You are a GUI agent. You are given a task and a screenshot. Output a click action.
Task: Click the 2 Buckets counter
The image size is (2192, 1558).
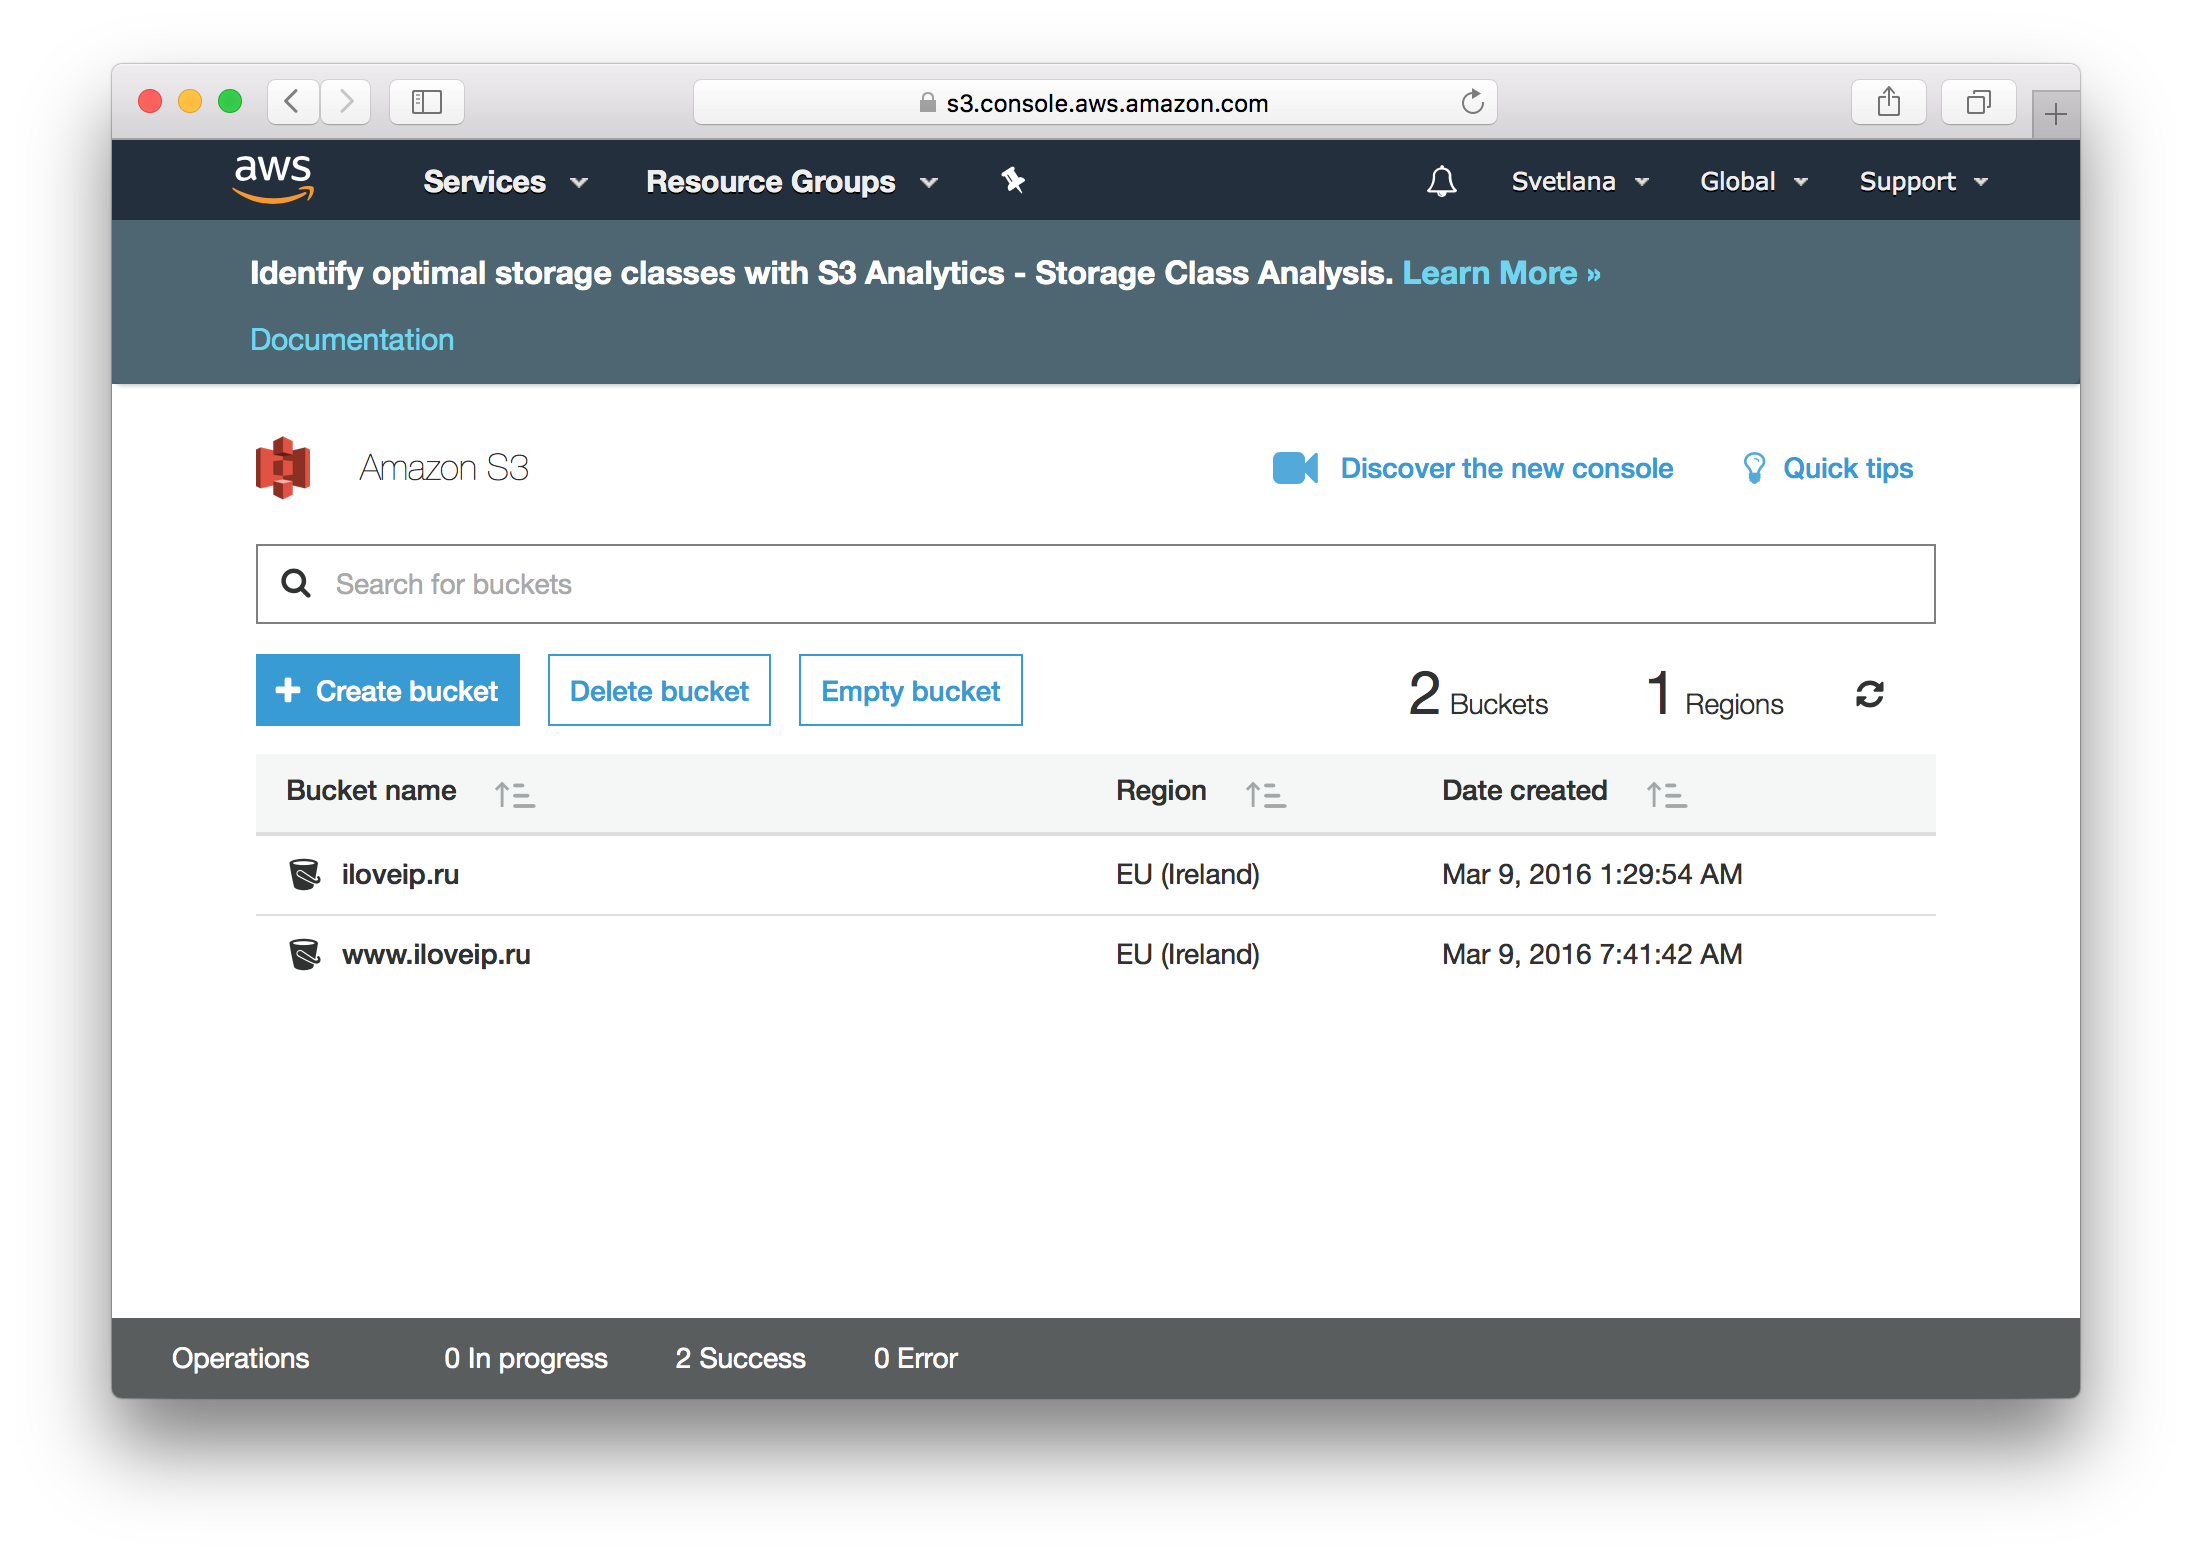(x=1478, y=694)
